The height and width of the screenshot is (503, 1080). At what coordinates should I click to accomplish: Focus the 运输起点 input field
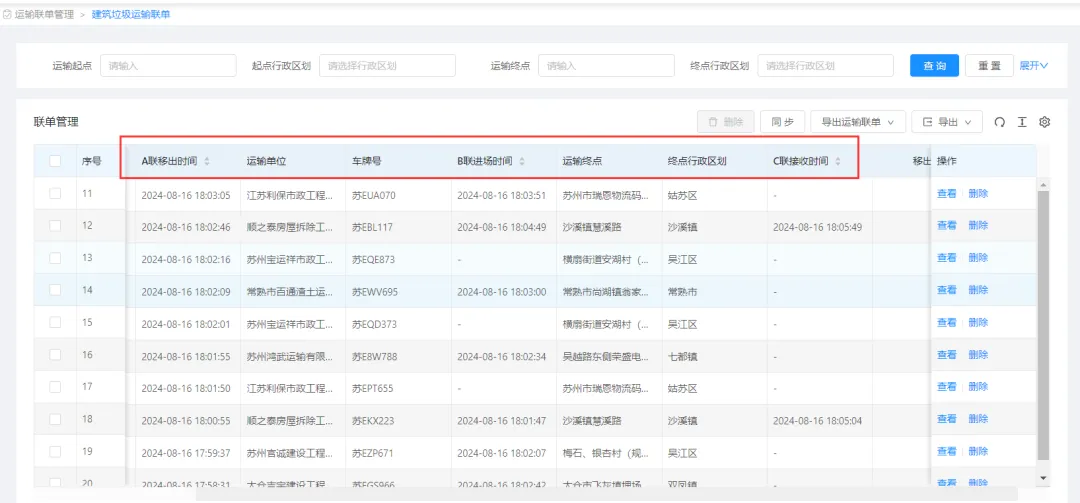(168, 66)
